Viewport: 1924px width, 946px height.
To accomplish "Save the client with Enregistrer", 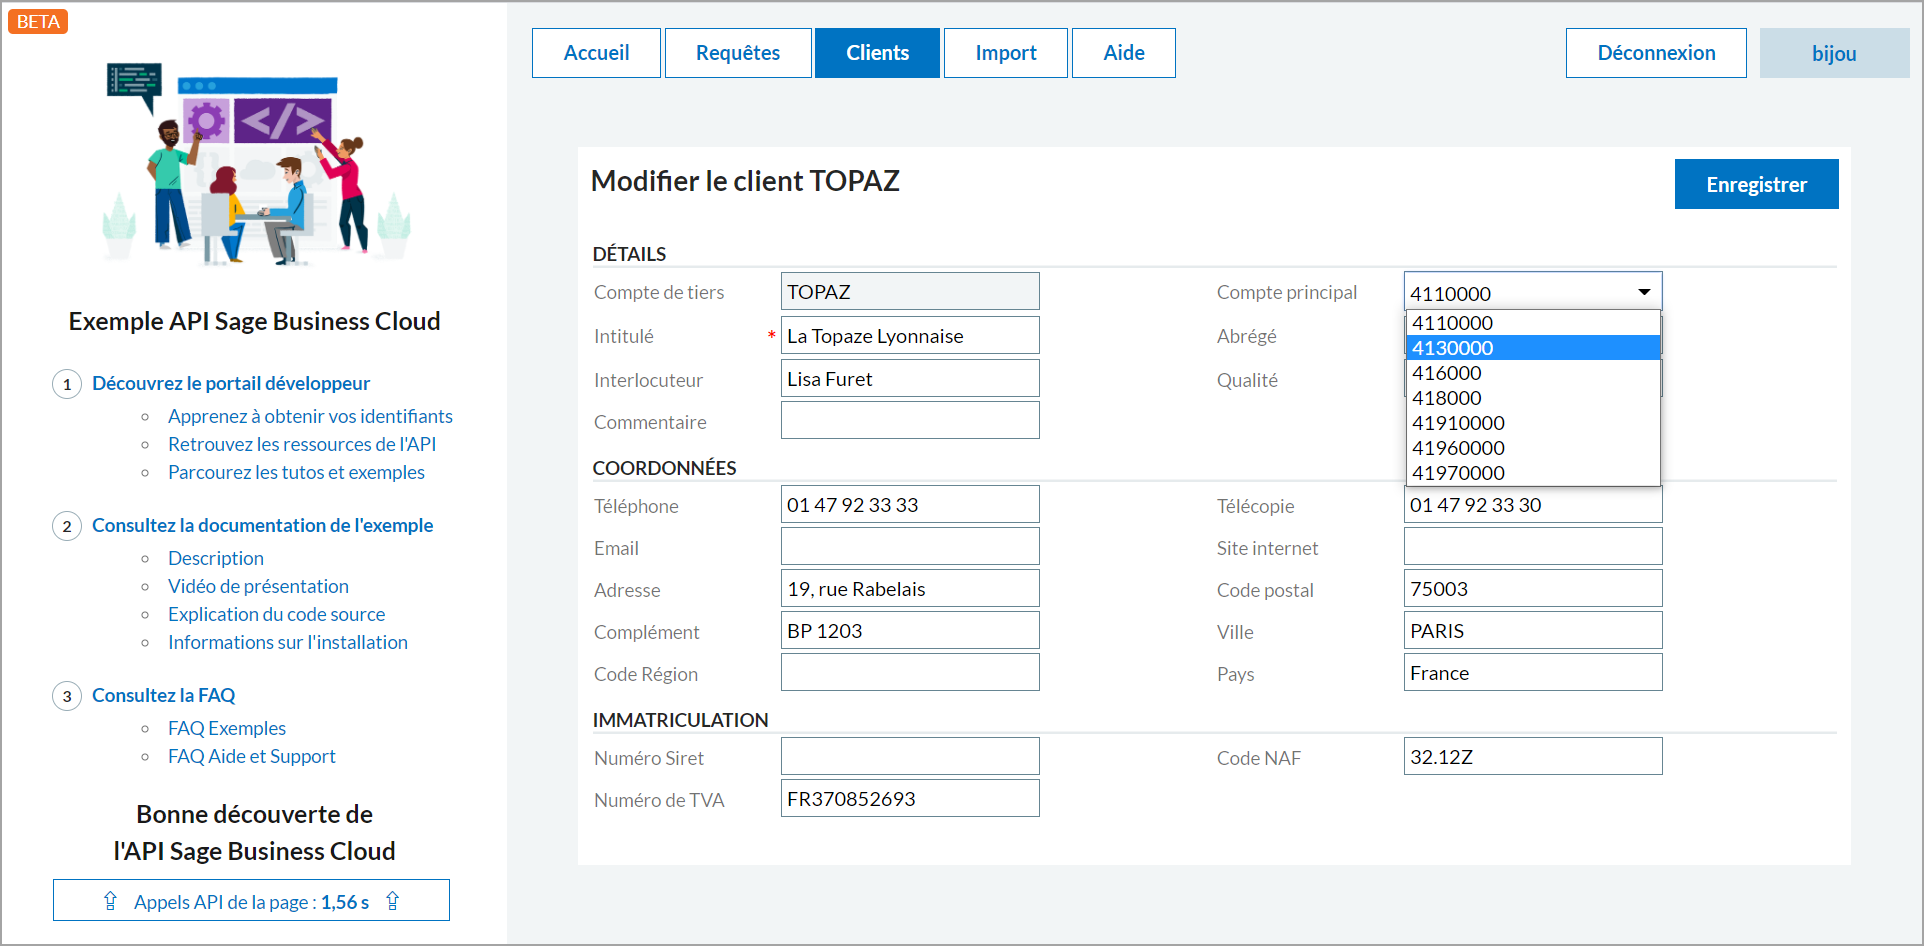I will tap(1757, 184).
